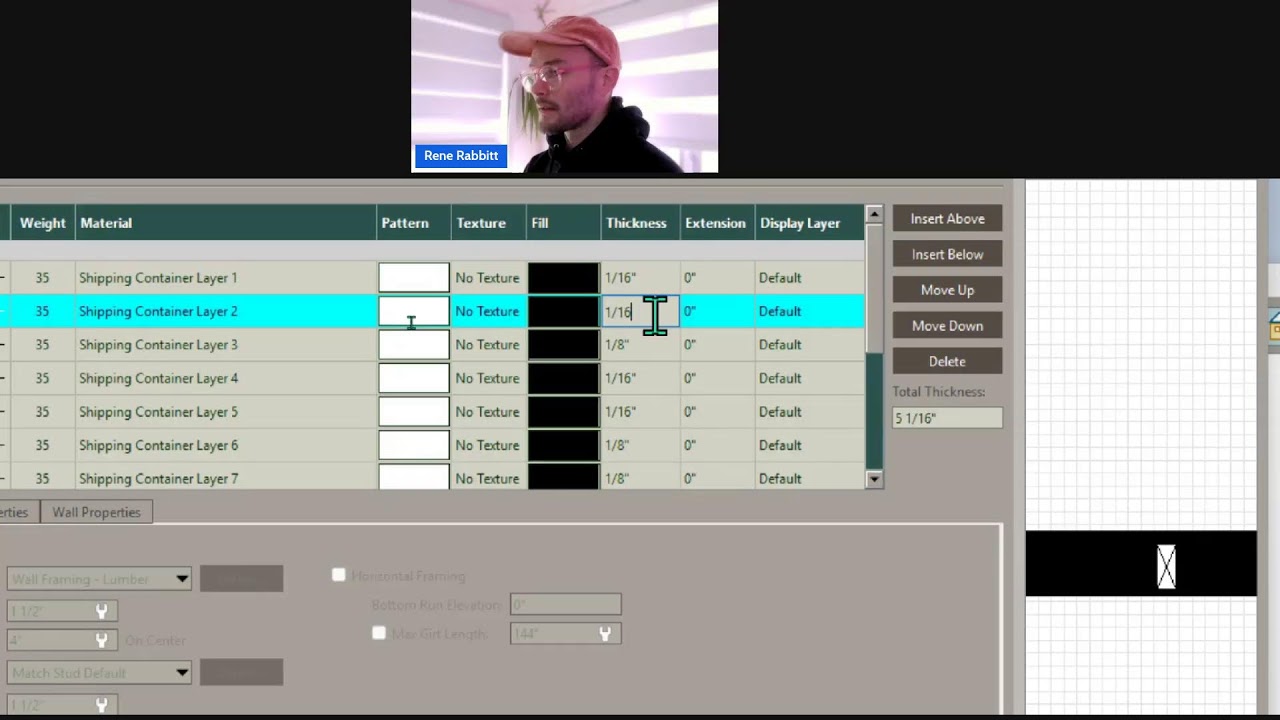Pick fill color for Shipping Container Layer 2
The image size is (1280, 720).
564,311
